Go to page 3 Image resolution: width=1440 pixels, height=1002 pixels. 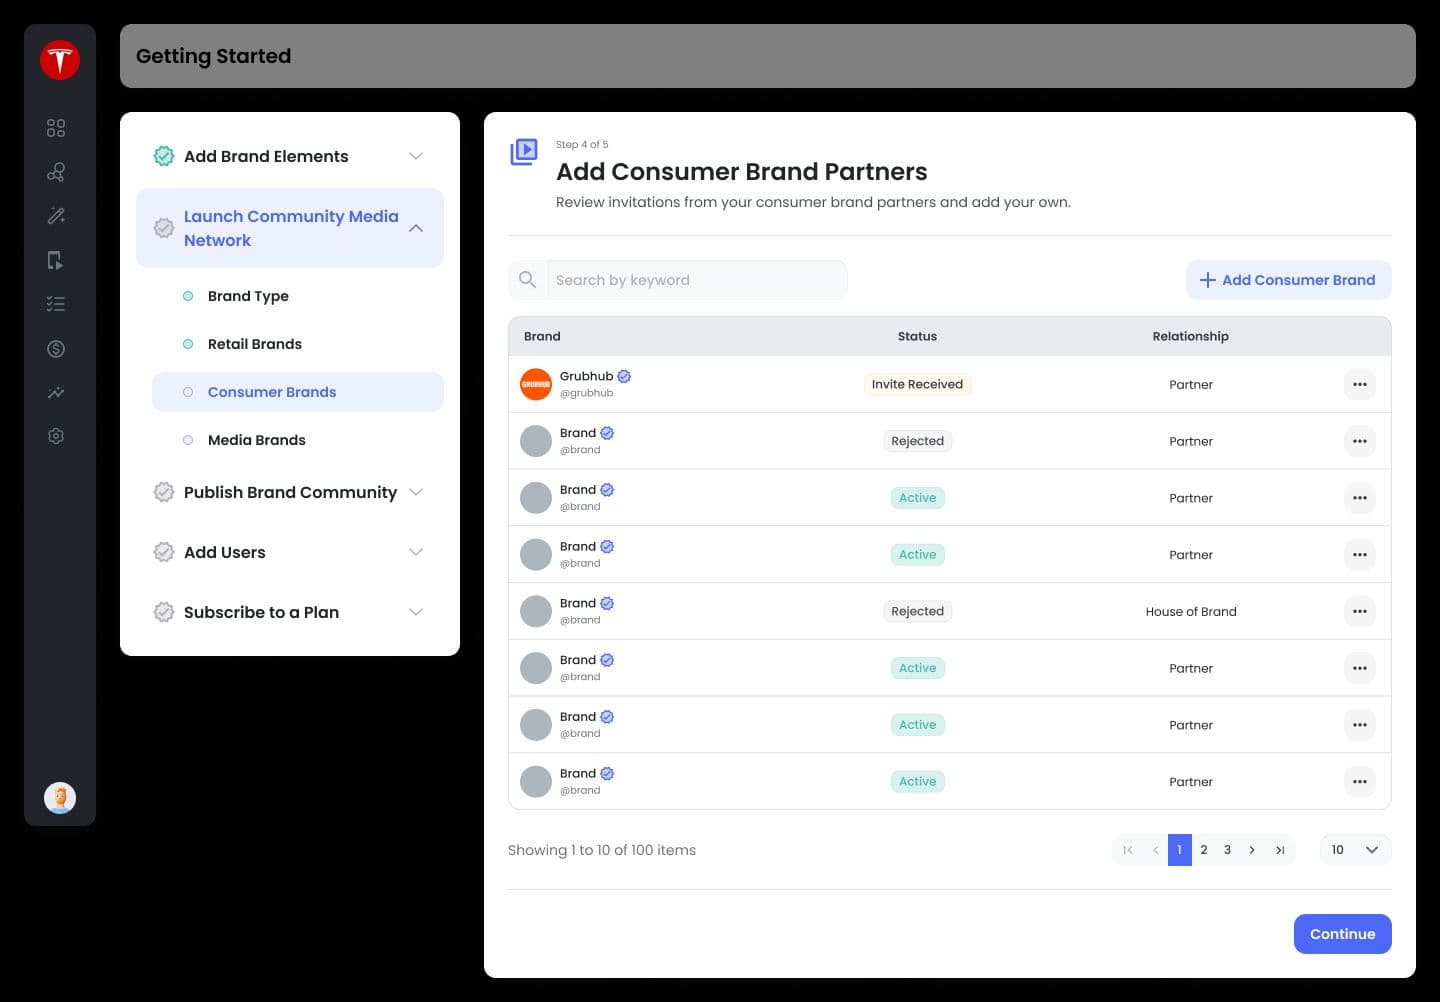[x=1228, y=850]
